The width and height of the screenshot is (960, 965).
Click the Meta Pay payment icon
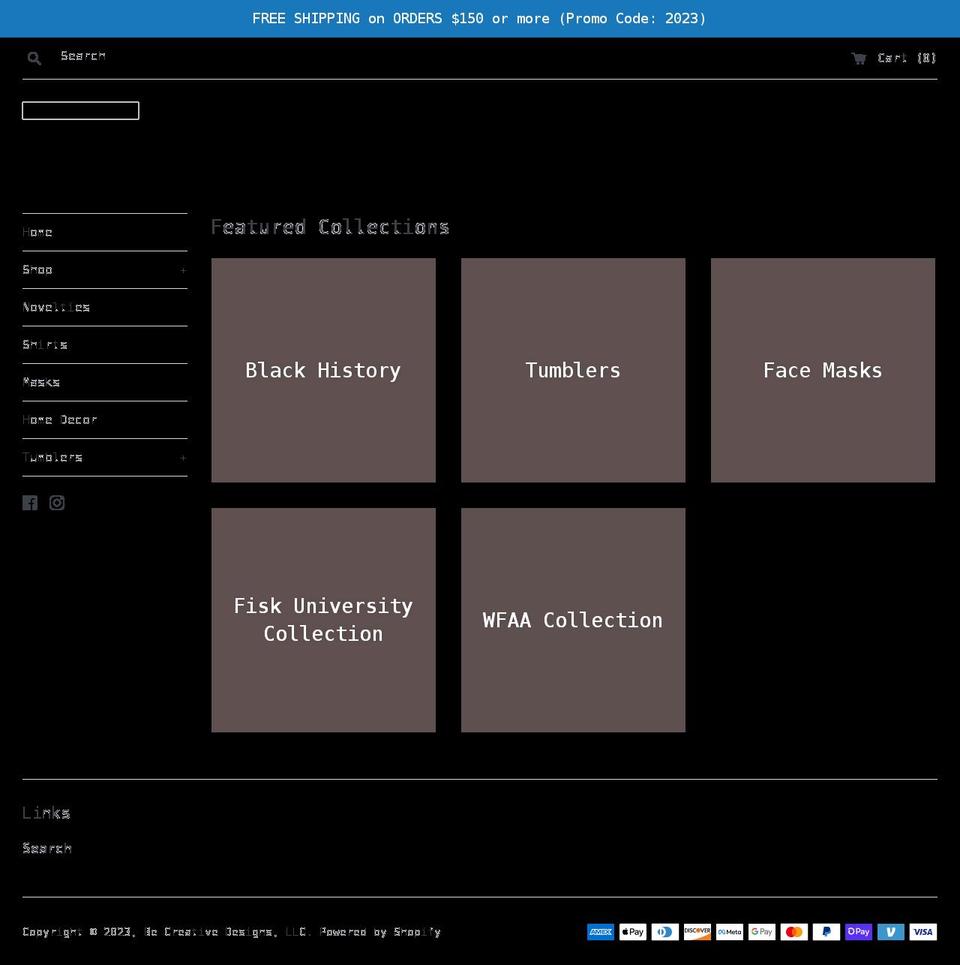(x=730, y=932)
